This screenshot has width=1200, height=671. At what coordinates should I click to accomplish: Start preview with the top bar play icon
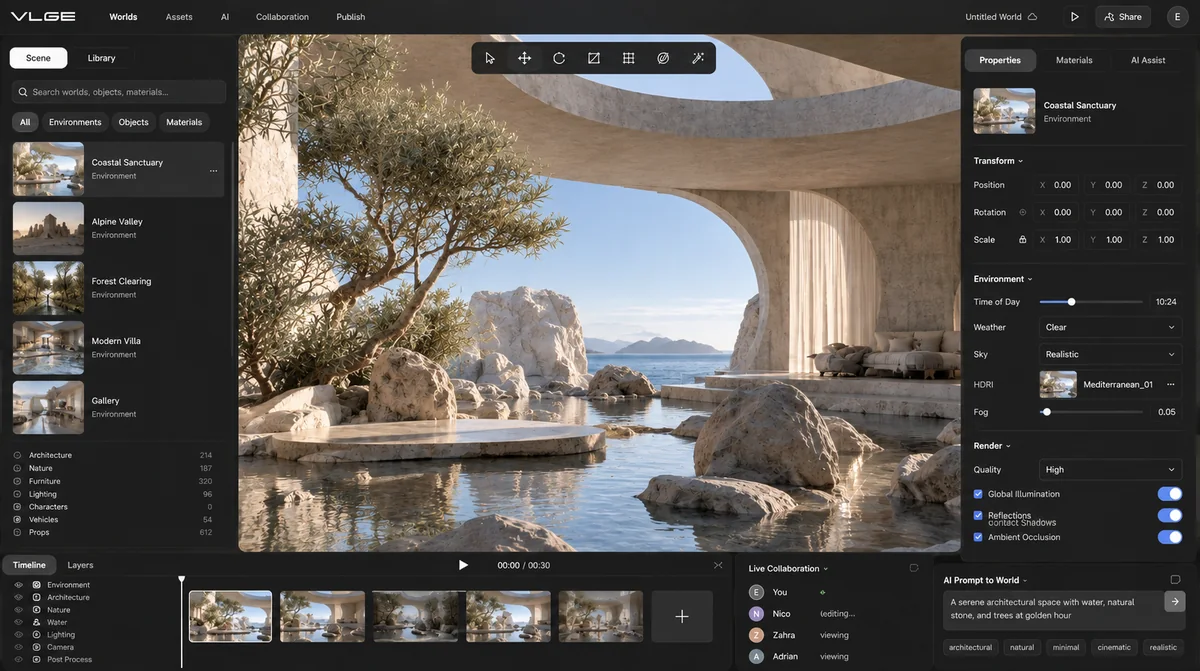click(x=1074, y=17)
